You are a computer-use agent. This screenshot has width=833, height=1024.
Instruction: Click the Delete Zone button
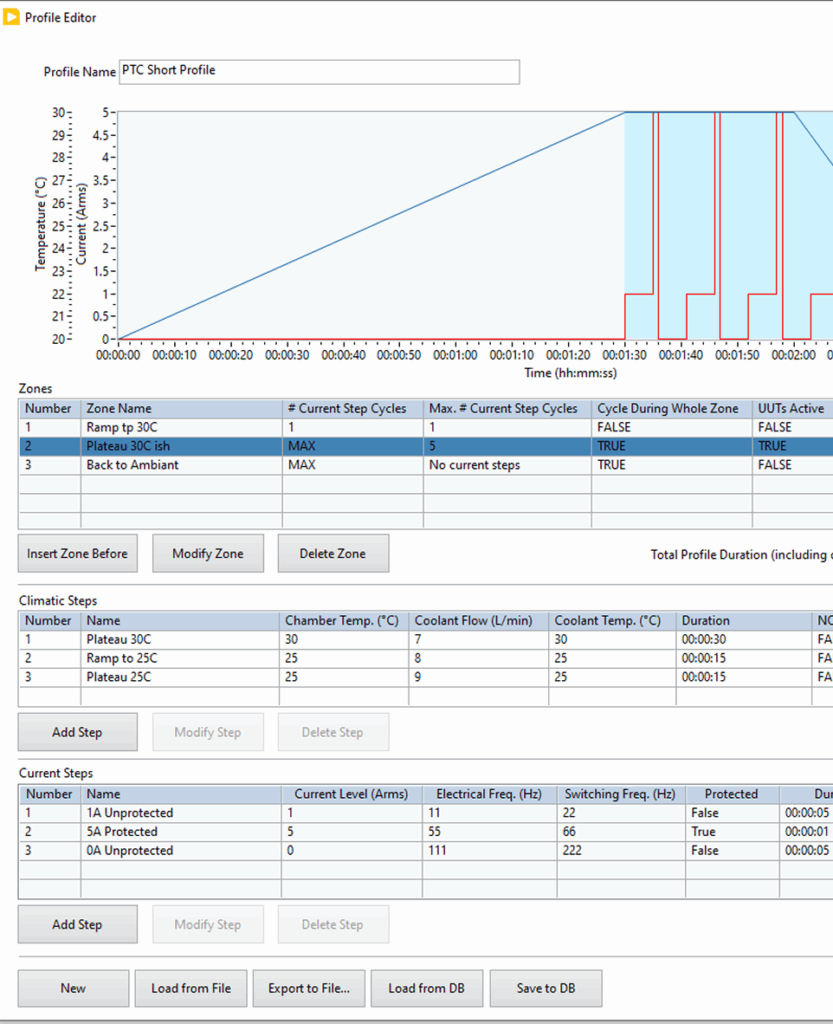point(332,554)
